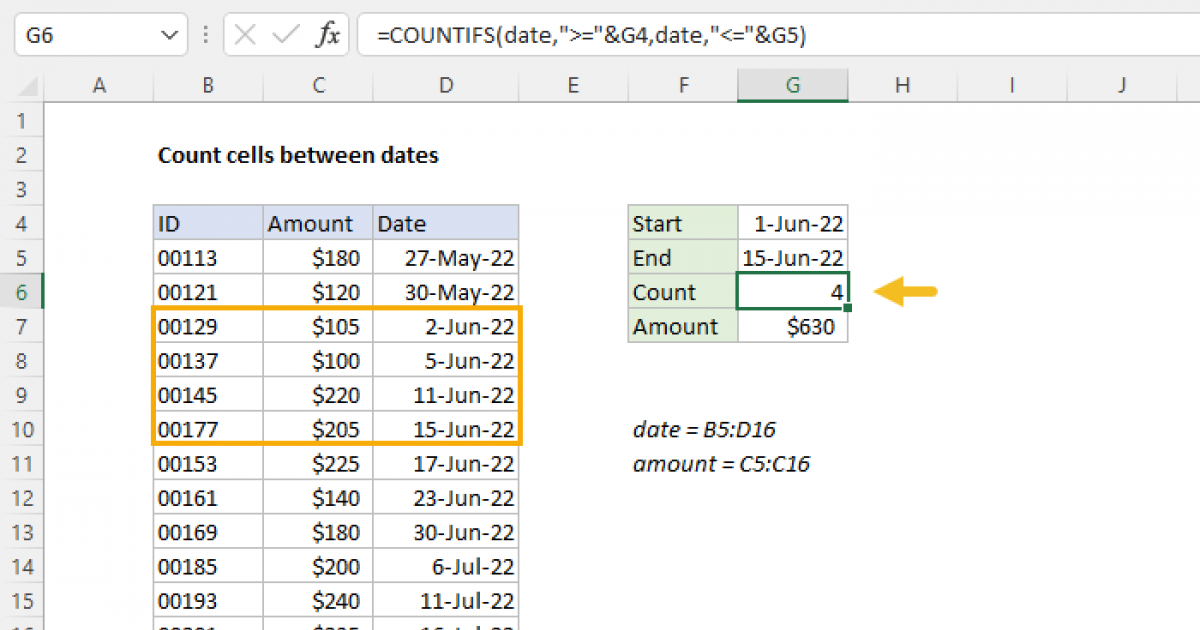Select row 10 header
This screenshot has height=630, width=1200.
click(22, 429)
